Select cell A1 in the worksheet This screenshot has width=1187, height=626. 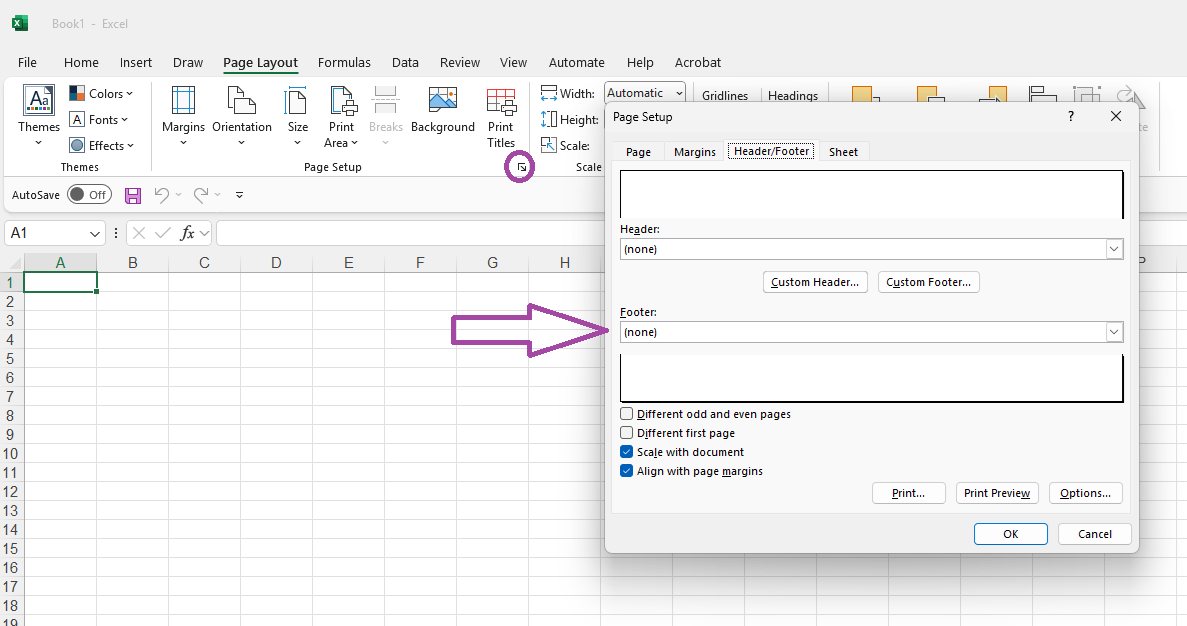pos(61,282)
